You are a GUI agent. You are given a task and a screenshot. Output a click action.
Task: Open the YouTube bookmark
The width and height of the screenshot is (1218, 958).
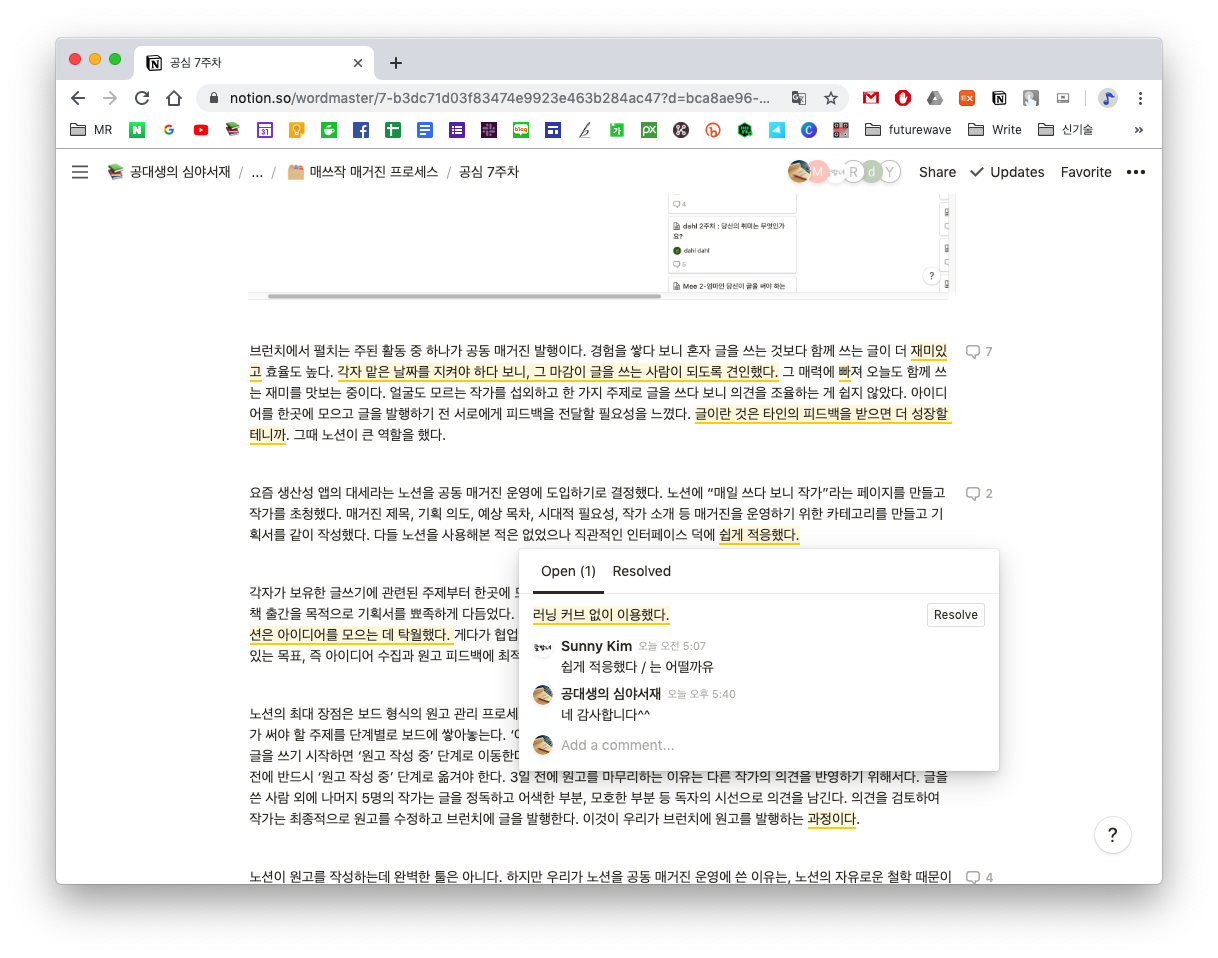click(x=201, y=130)
